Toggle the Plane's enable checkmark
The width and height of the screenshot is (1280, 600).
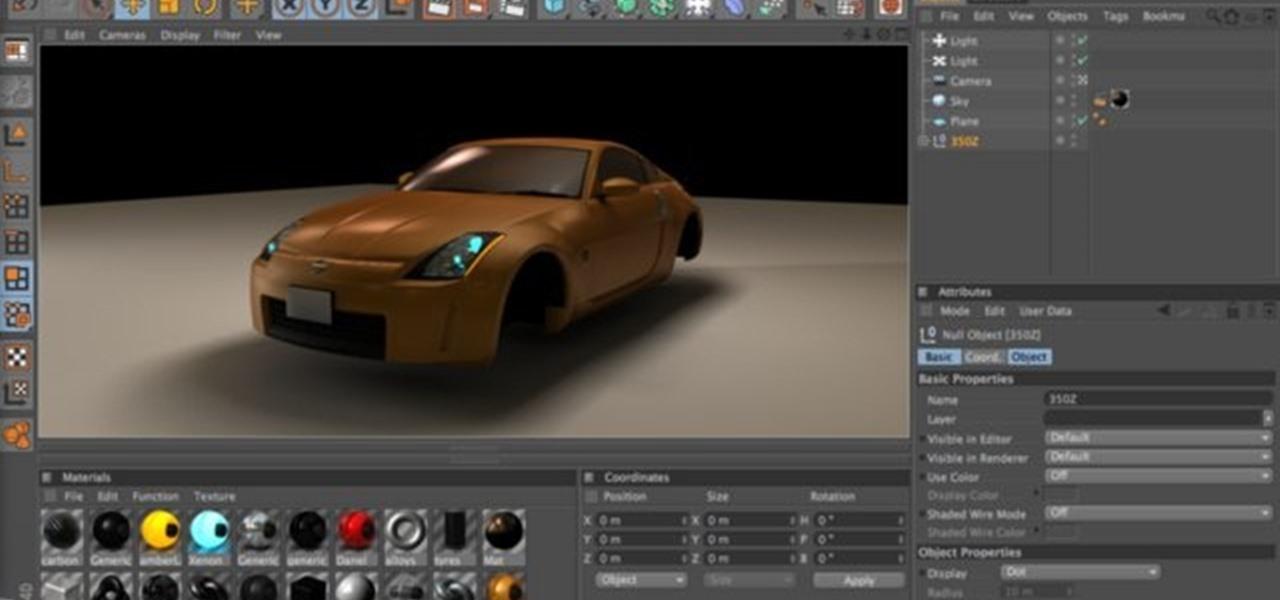[x=1082, y=121]
